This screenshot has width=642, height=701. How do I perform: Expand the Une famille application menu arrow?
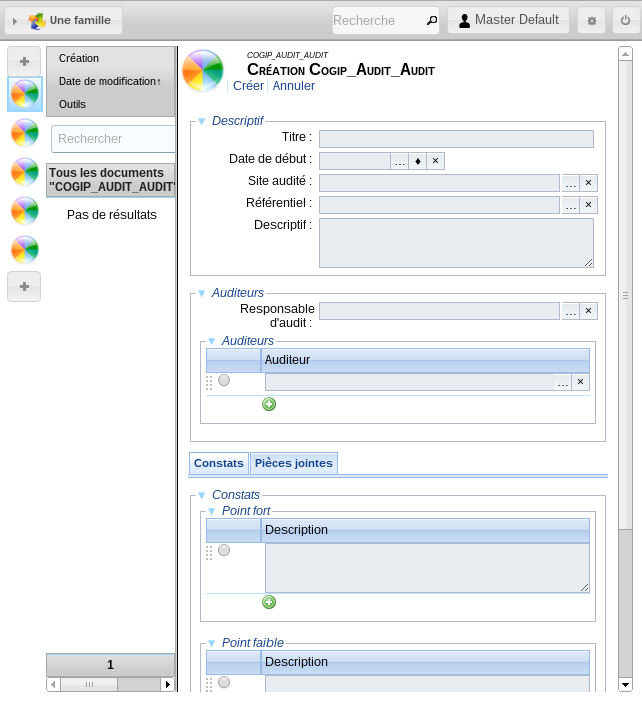point(15,21)
